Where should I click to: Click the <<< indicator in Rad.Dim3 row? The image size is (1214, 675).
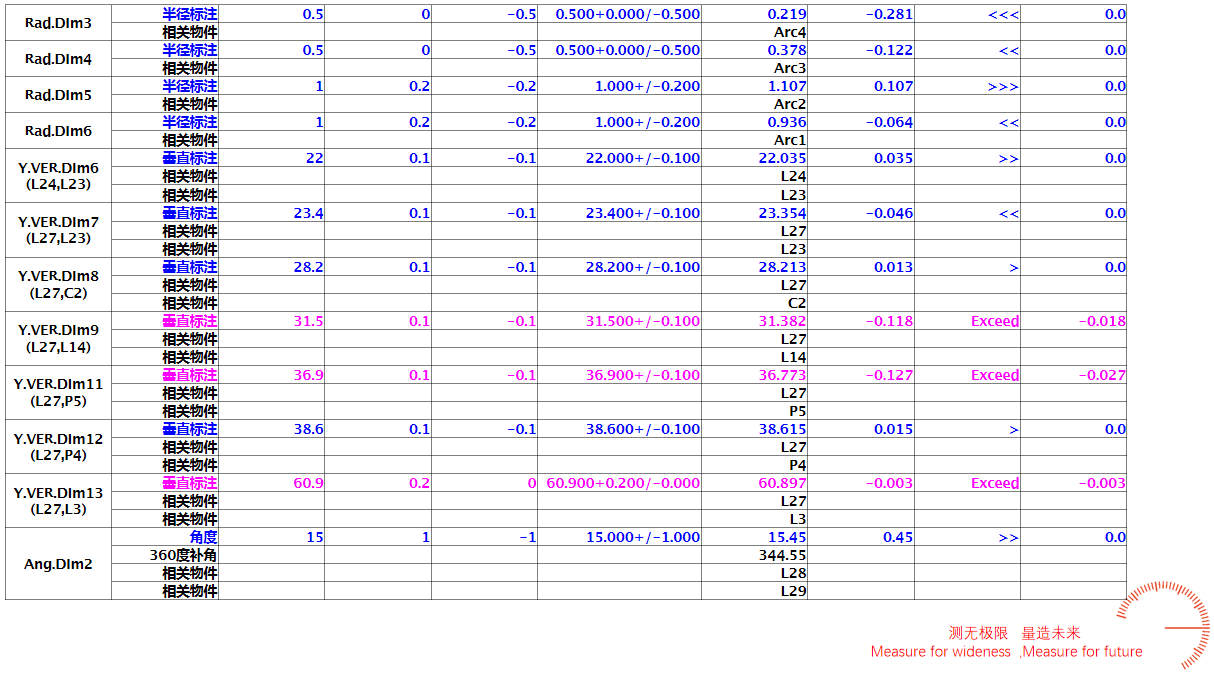(1003, 14)
